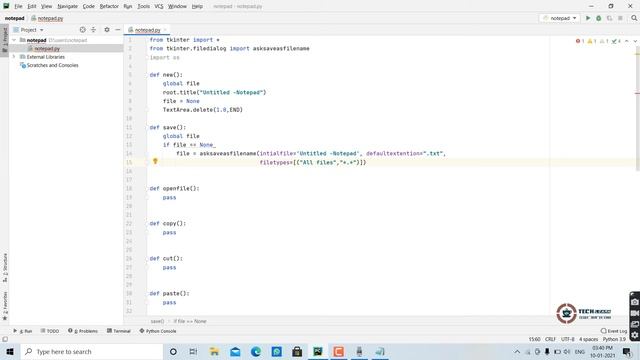Start debugging with the green bug icon

coord(599,18)
